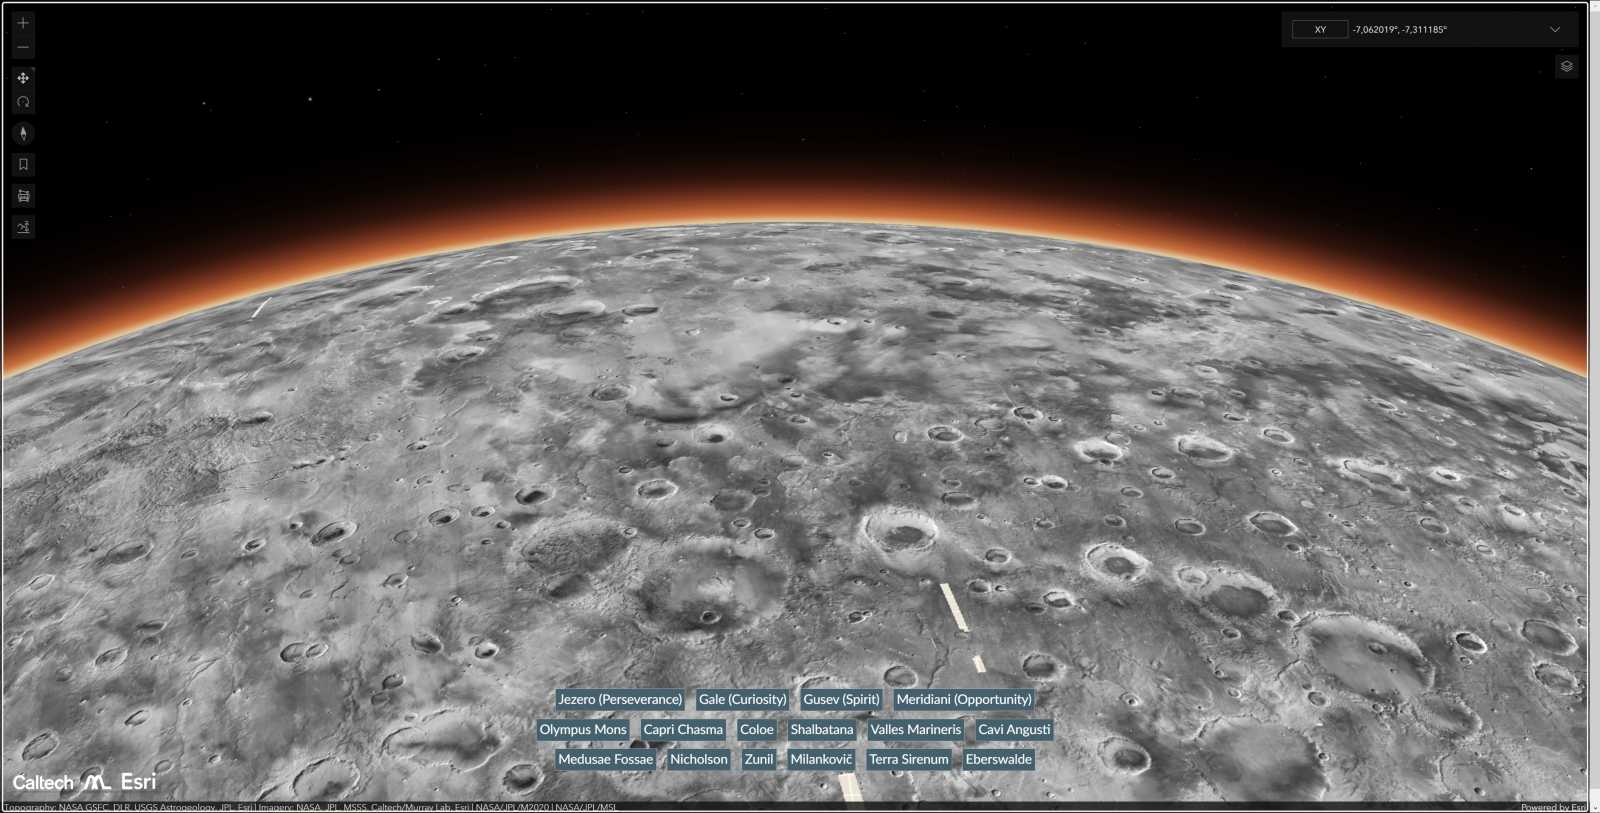Viewport: 1600px width, 813px height.
Task: Zoom in with the plus button
Action: [23, 22]
